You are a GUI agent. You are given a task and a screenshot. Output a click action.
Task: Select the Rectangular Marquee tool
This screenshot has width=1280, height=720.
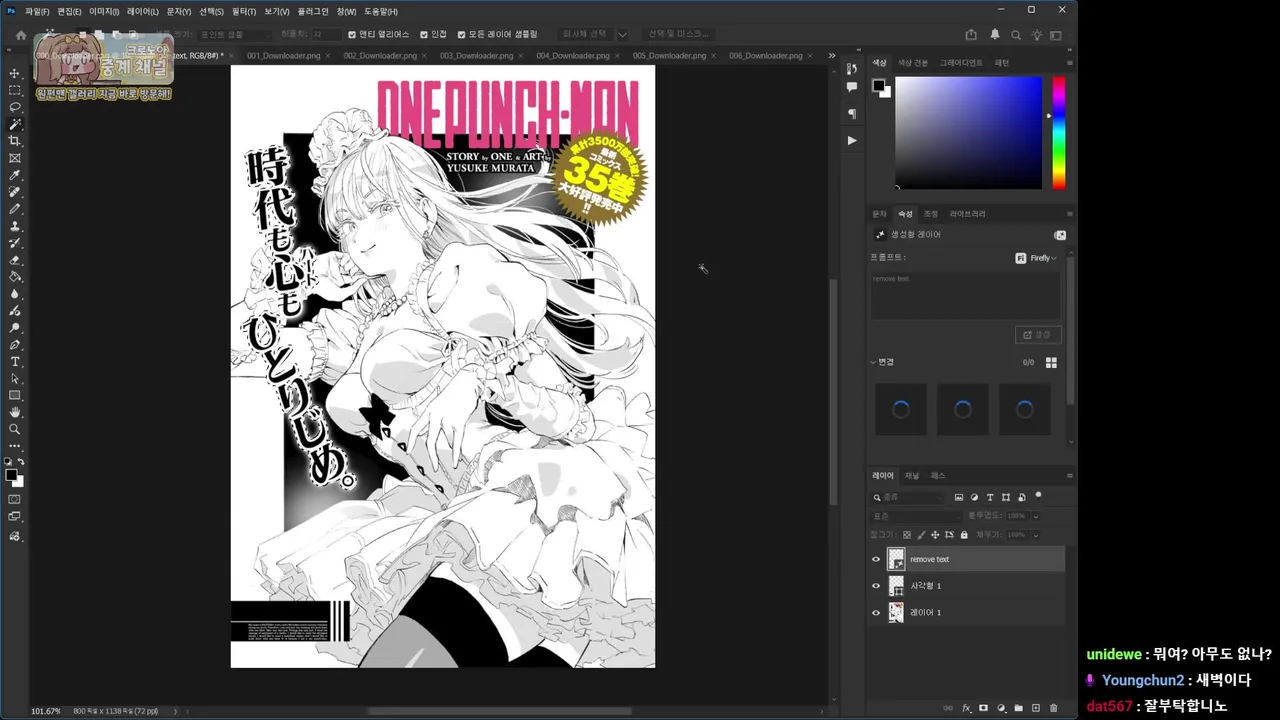(15, 90)
